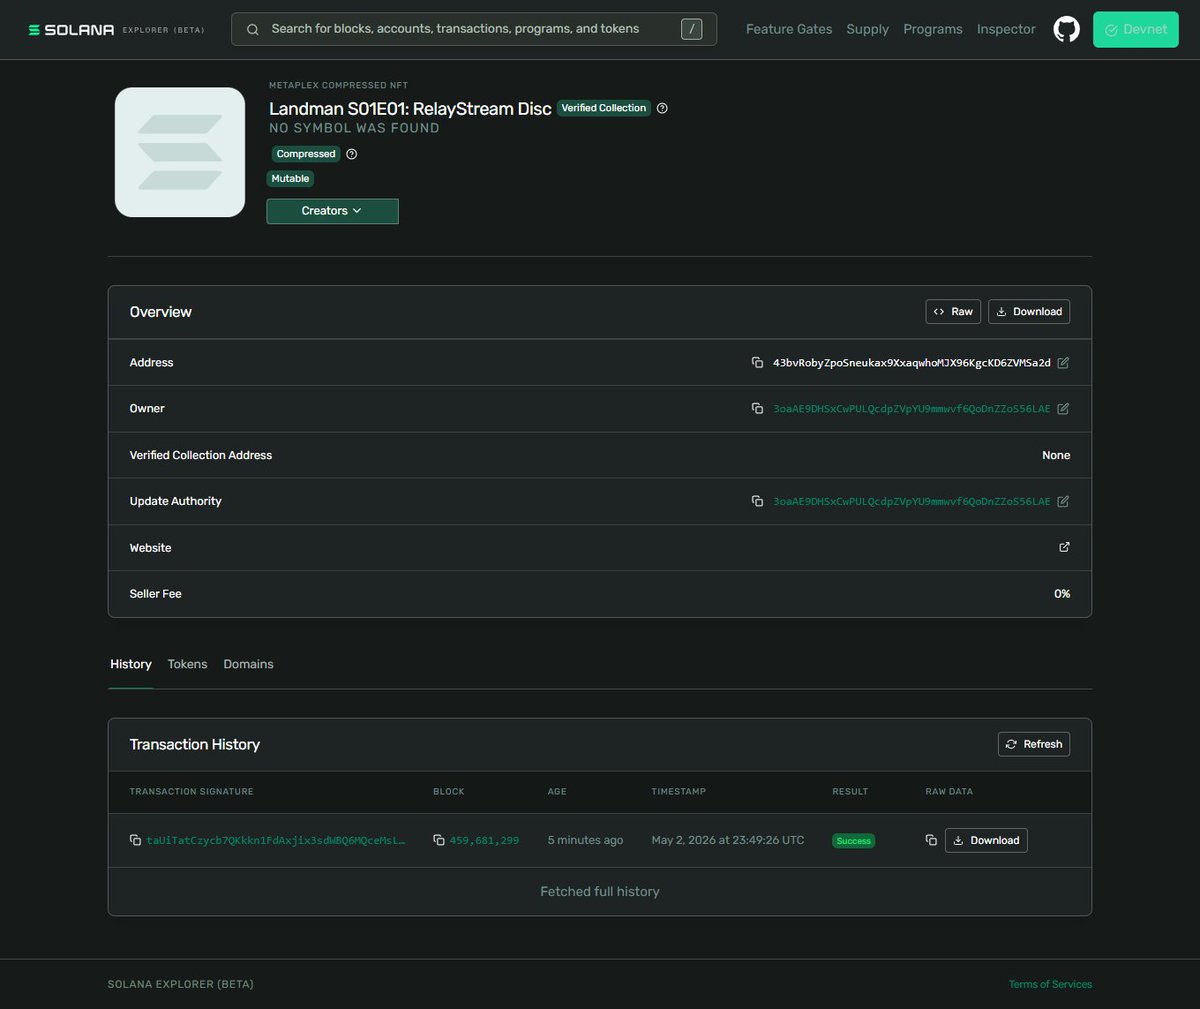This screenshot has height=1009, width=1200.
Task: Click 'Fetched full history' text
Action: click(x=600, y=891)
